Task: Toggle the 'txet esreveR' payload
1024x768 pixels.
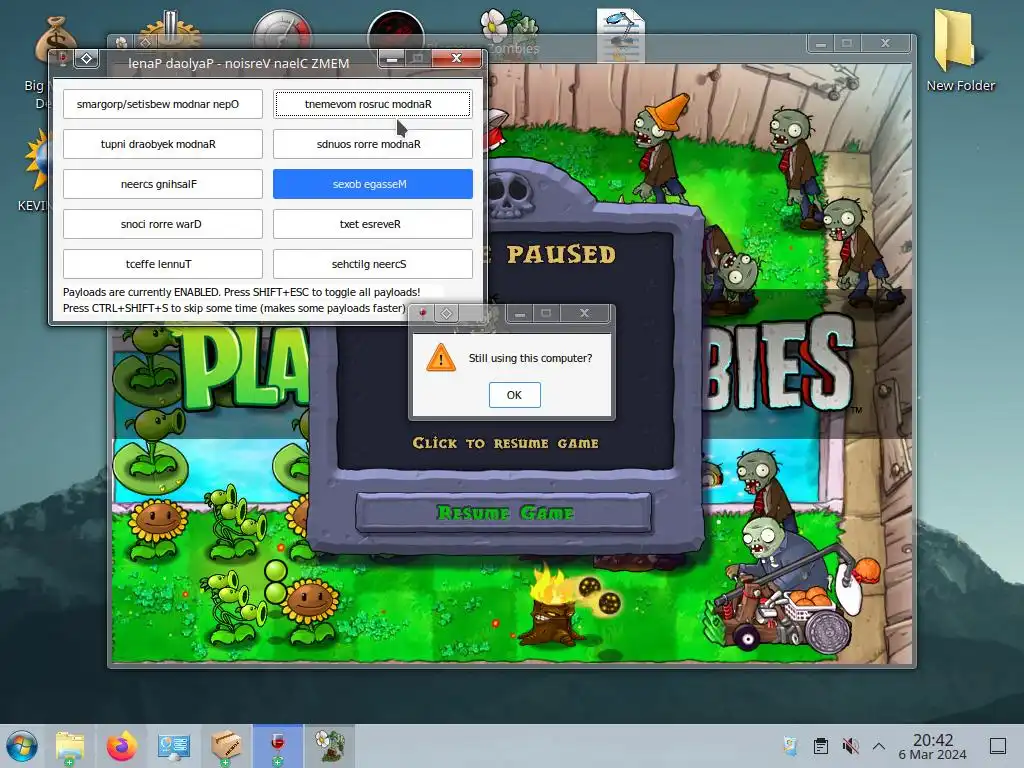Action: [372, 224]
